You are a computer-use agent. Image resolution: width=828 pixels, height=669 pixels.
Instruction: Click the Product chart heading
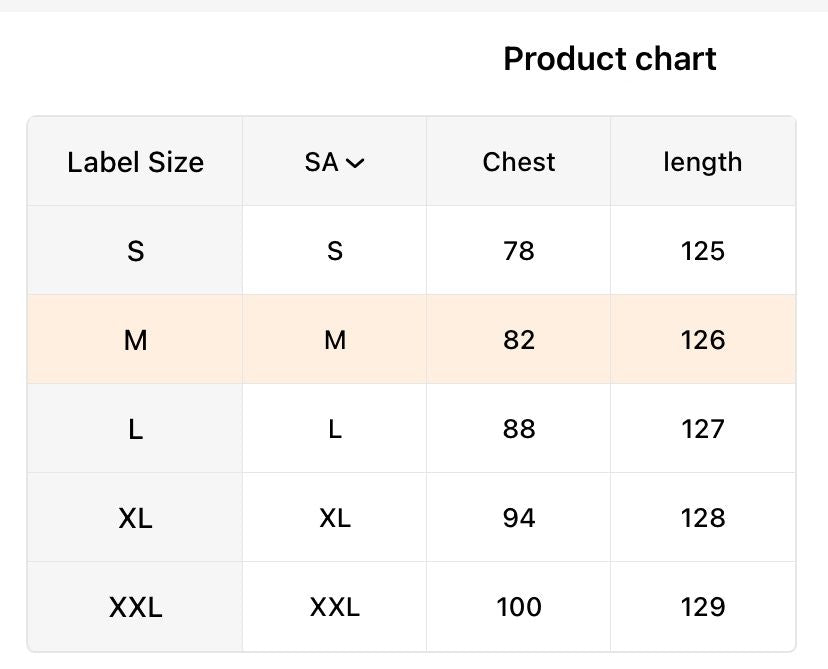pos(610,58)
